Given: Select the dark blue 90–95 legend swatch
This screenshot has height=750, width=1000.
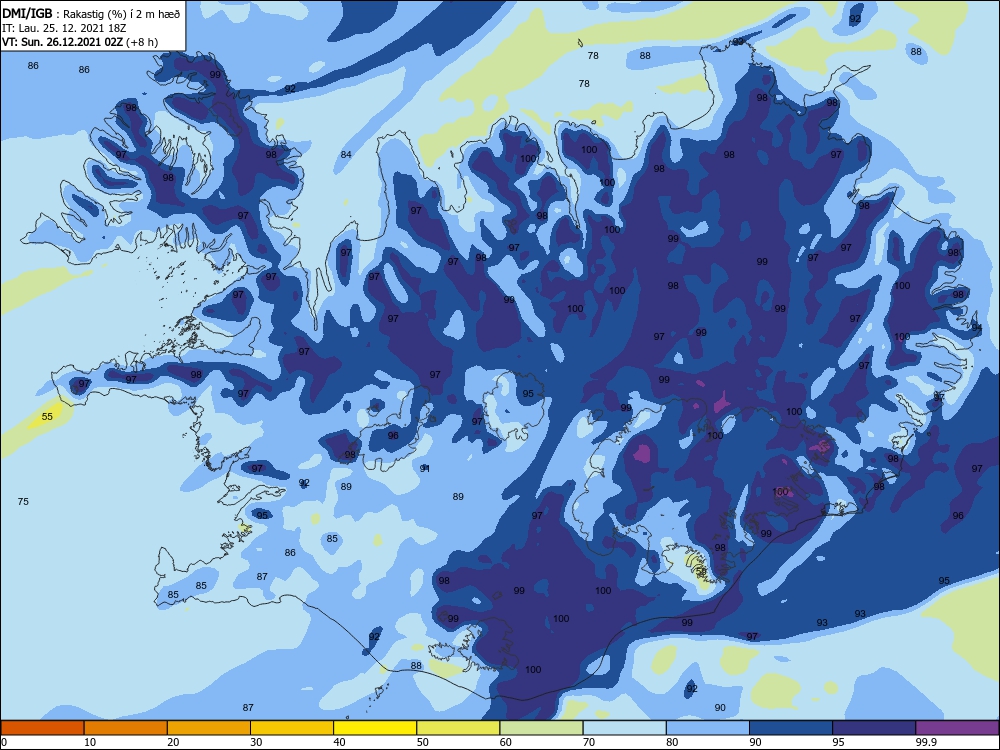Looking at the screenshot, I should point(791,728).
